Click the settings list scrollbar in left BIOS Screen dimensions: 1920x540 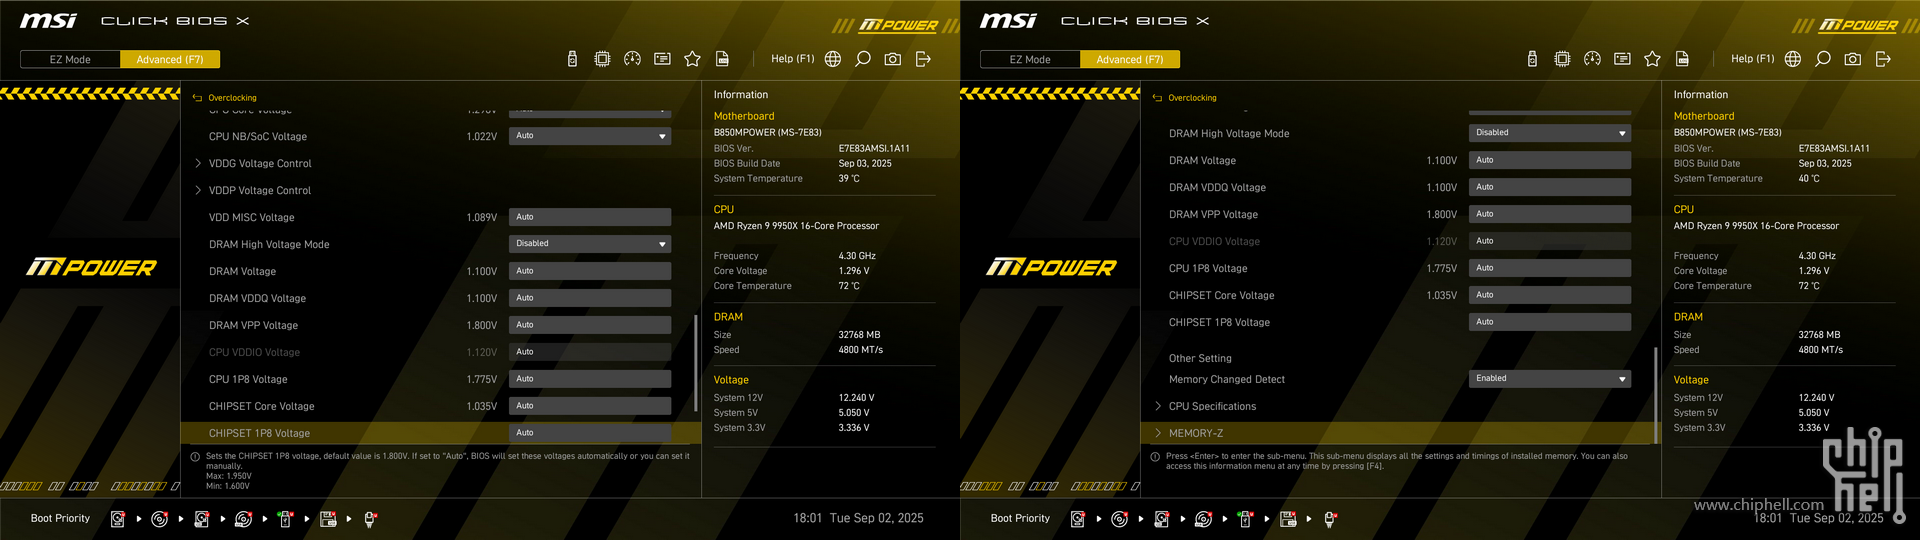pyautogui.click(x=696, y=362)
